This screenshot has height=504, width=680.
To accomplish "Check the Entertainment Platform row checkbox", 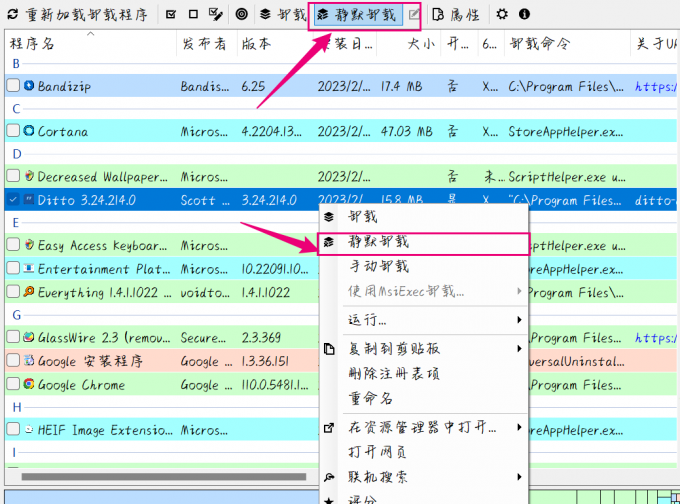I will pos(13,268).
